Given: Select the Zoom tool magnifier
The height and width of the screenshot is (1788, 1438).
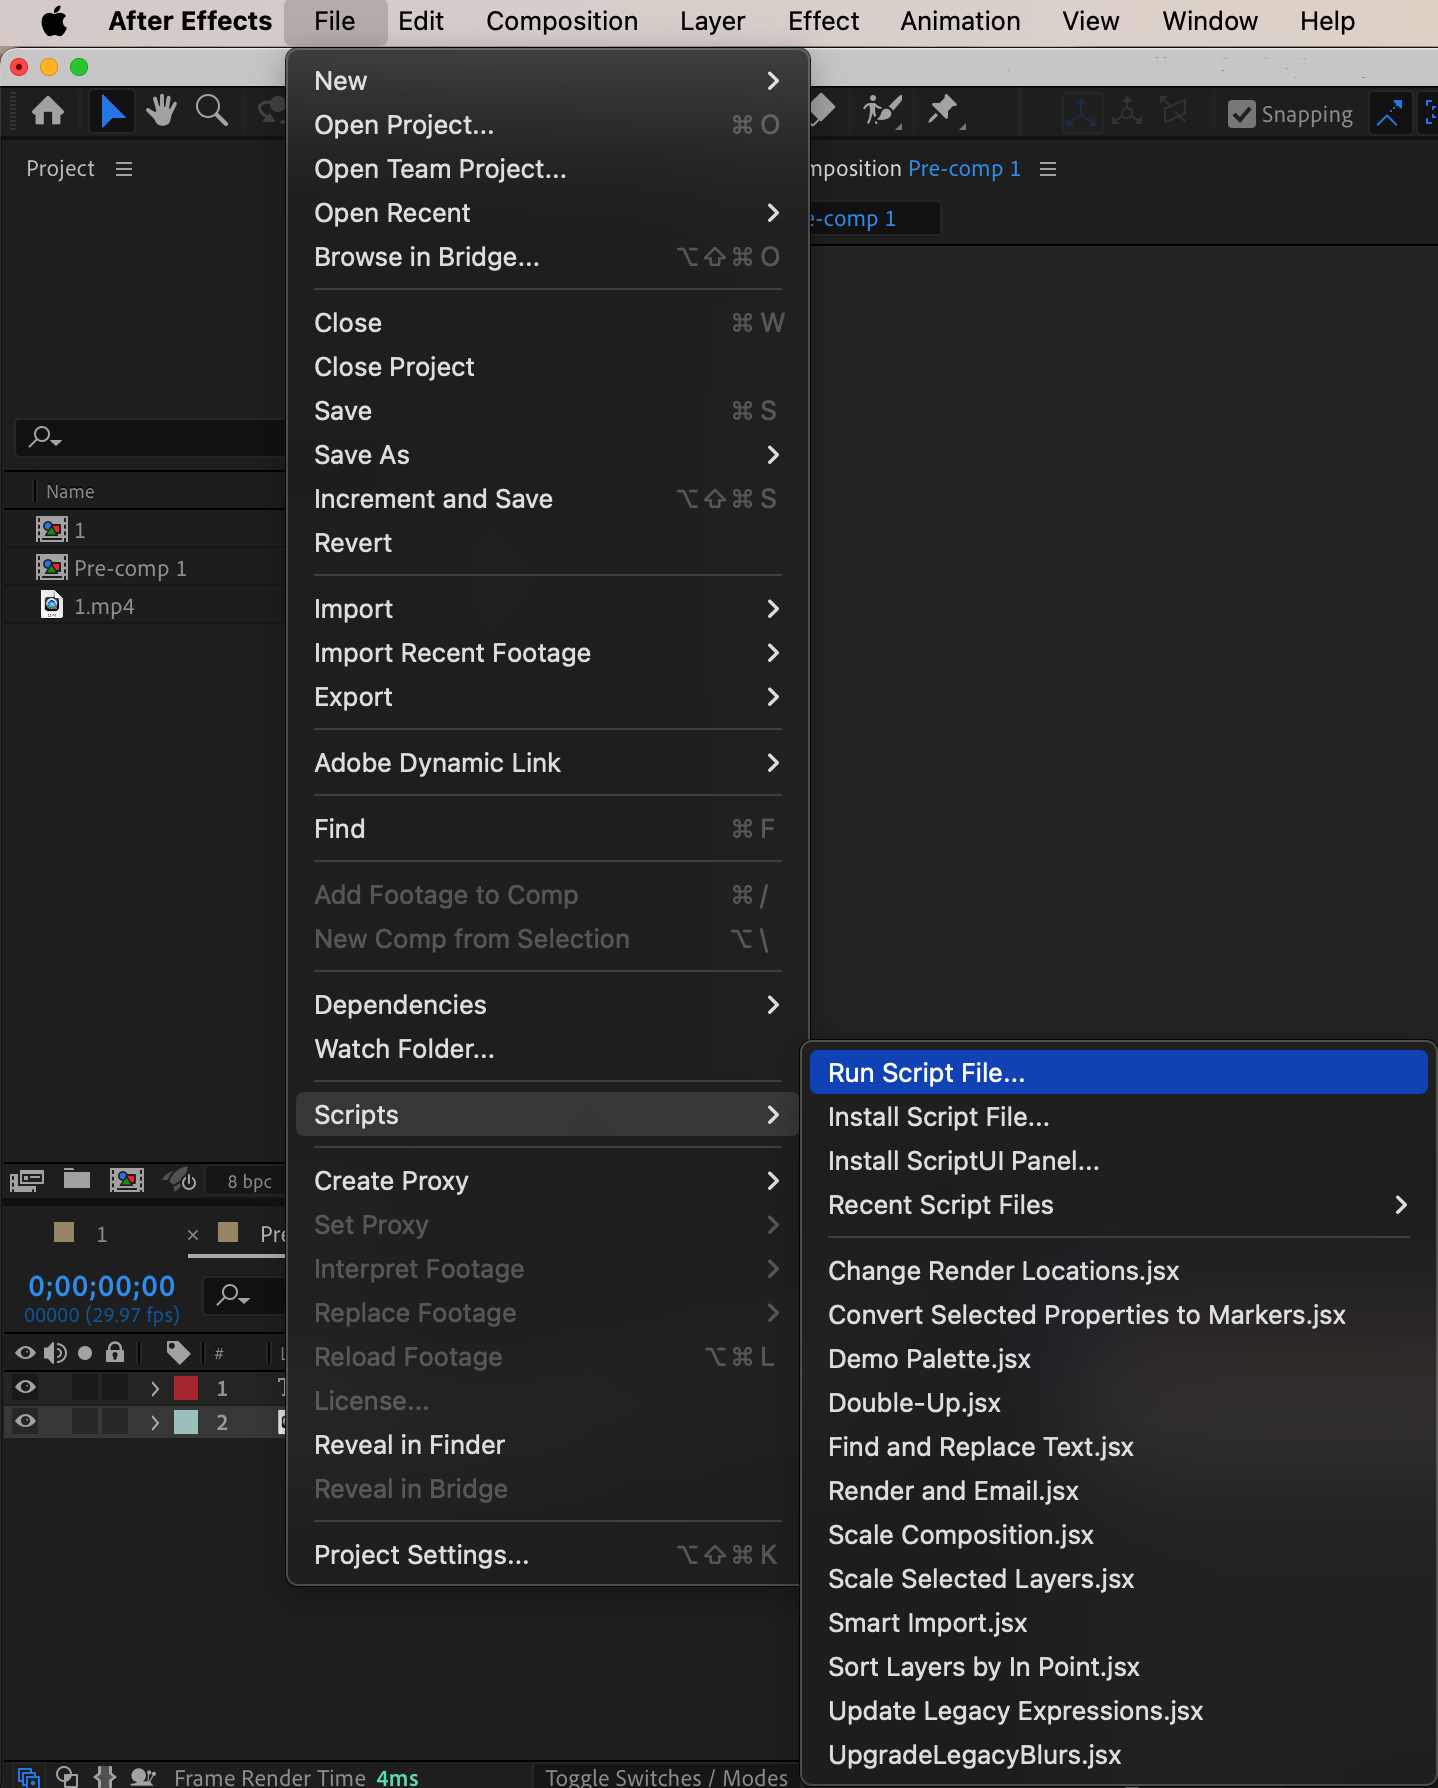Looking at the screenshot, I should [211, 111].
